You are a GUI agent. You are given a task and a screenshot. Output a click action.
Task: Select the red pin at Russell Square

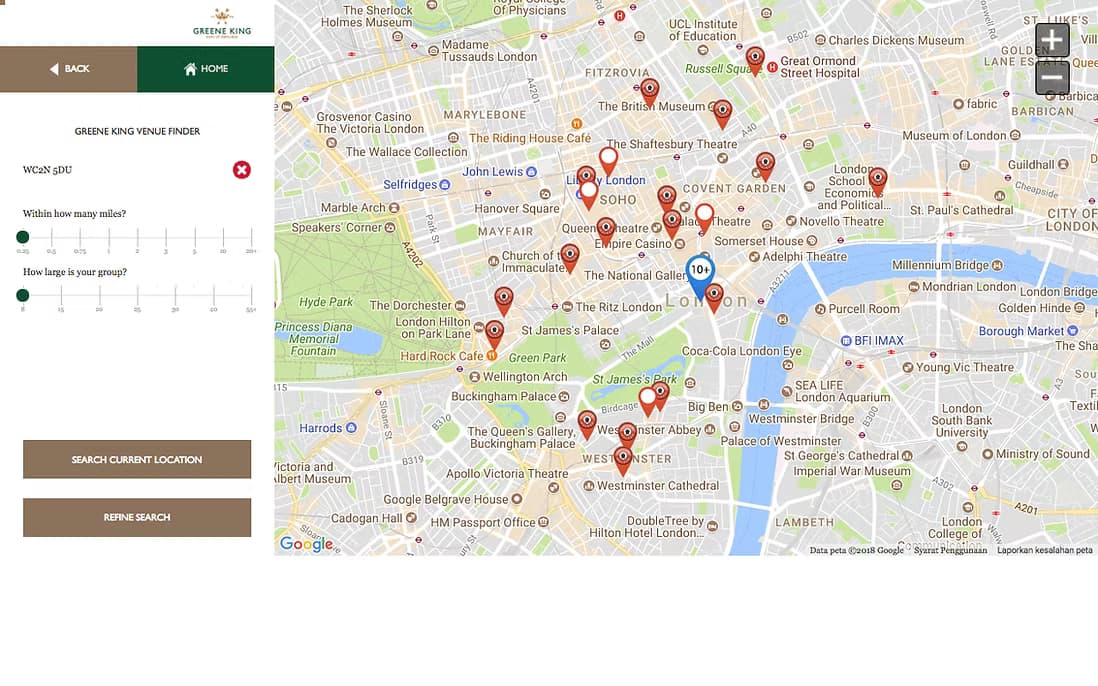[754, 60]
